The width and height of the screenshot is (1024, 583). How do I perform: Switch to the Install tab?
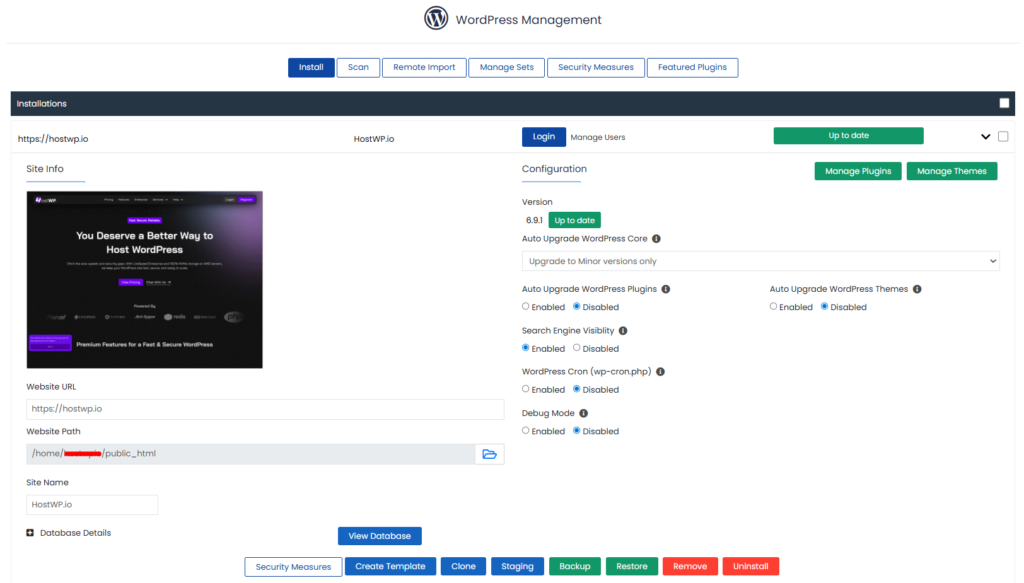pos(311,67)
